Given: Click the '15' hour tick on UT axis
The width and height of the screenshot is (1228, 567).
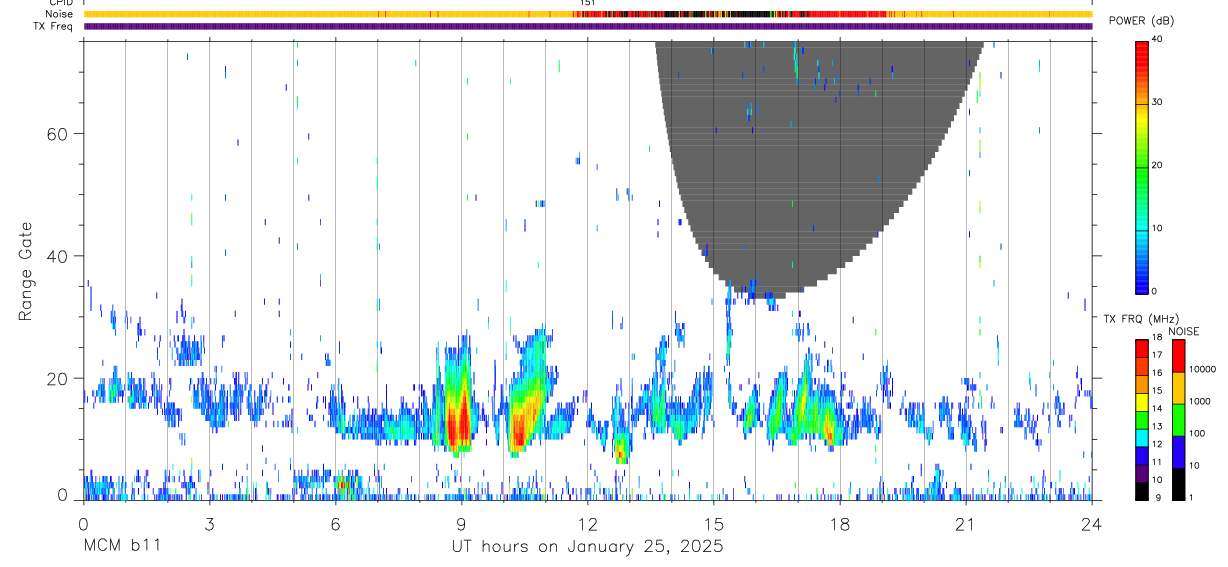Looking at the screenshot, I should 714,524.
